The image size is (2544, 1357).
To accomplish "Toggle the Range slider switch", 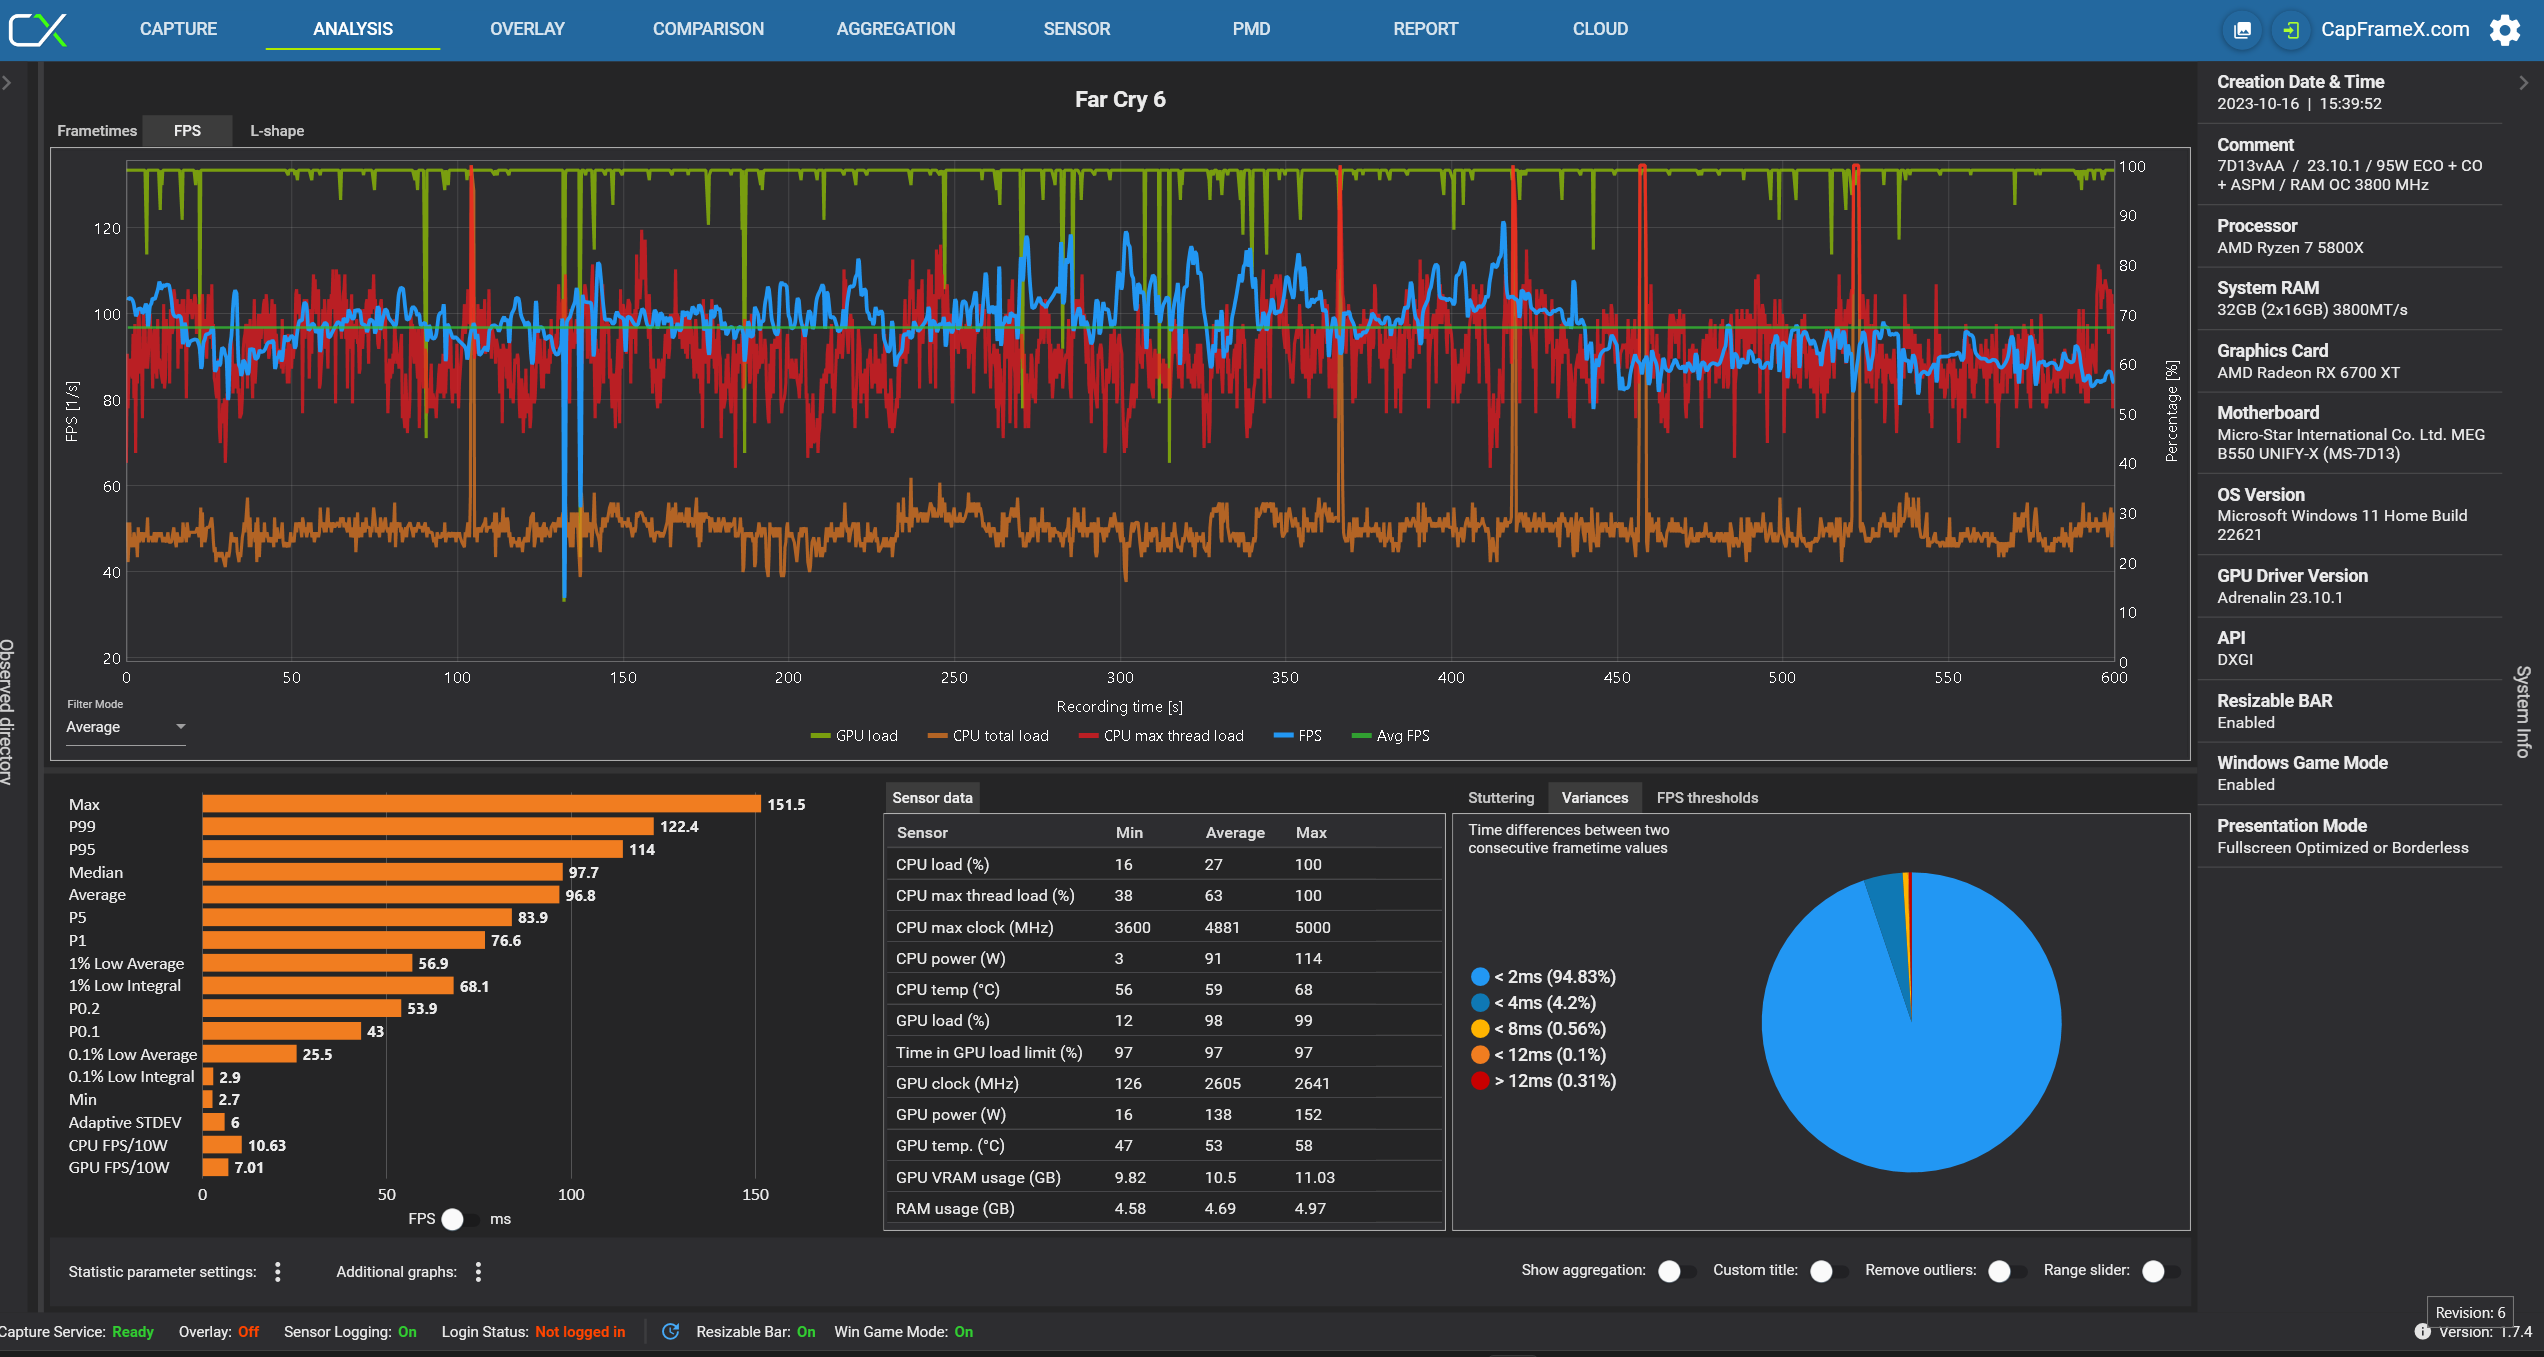I will coord(2159,1271).
